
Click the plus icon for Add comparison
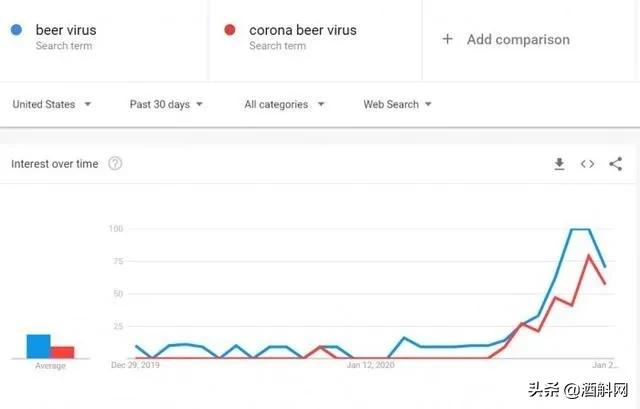[x=447, y=39]
